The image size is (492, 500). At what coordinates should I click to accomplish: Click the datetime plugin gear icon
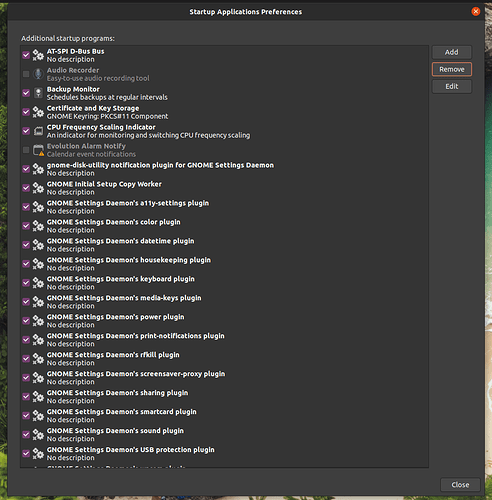point(38,245)
